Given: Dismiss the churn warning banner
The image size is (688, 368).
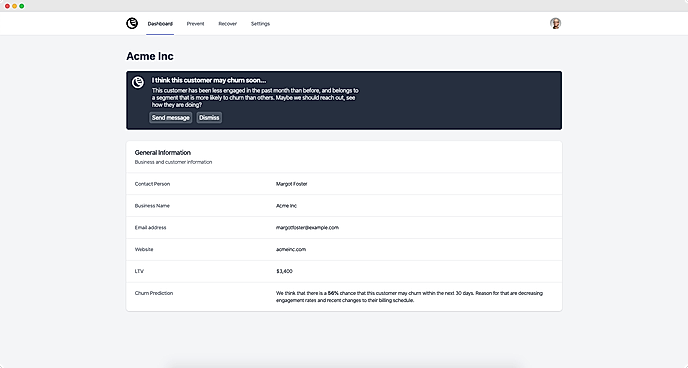Looking at the screenshot, I should 209,118.
